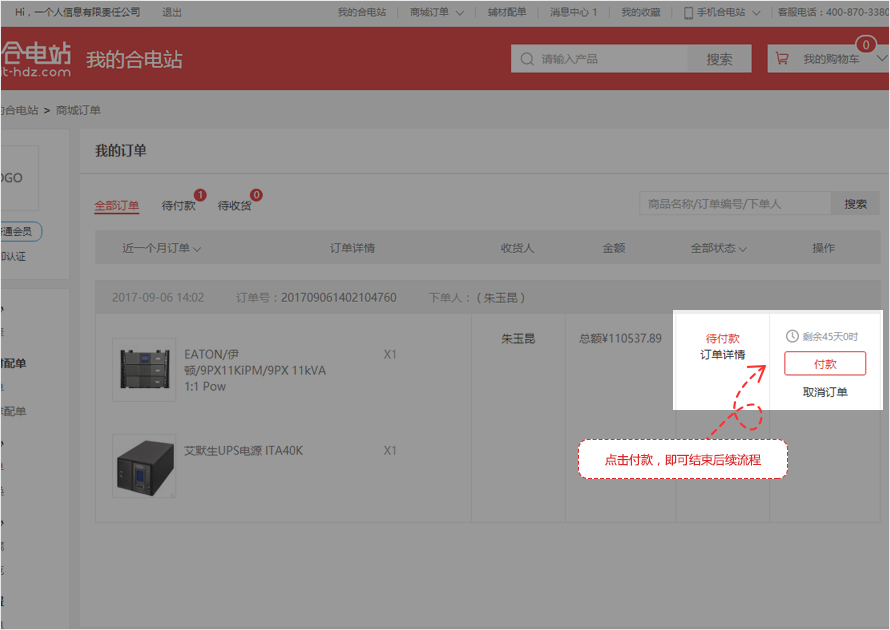Expand the 我的购物车 dropdown arrow
The height and width of the screenshot is (630, 890).
pos(880,59)
